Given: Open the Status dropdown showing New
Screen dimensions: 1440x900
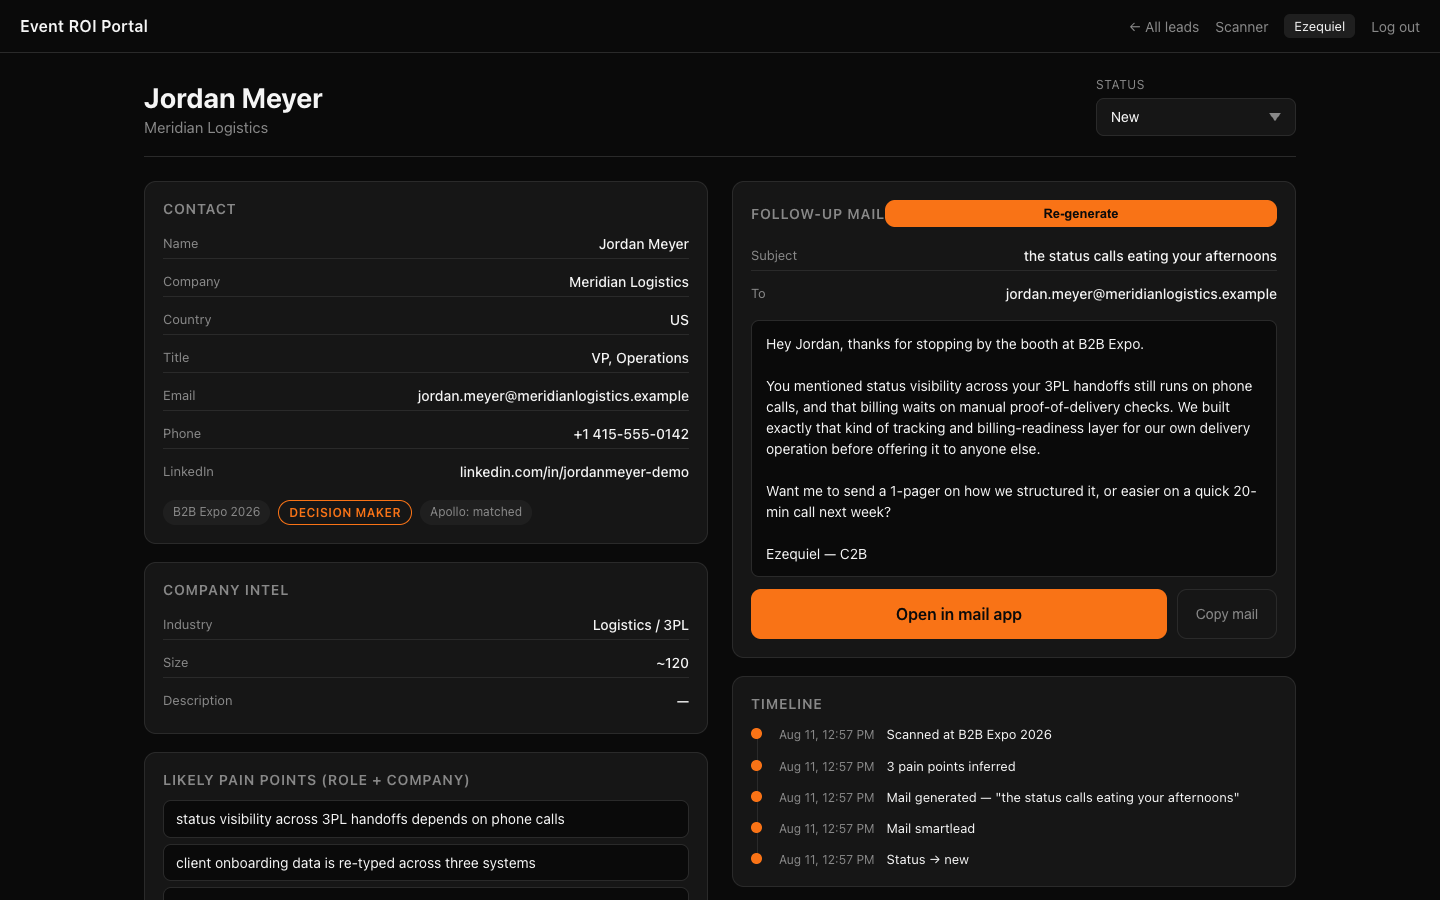Looking at the screenshot, I should tap(1195, 117).
